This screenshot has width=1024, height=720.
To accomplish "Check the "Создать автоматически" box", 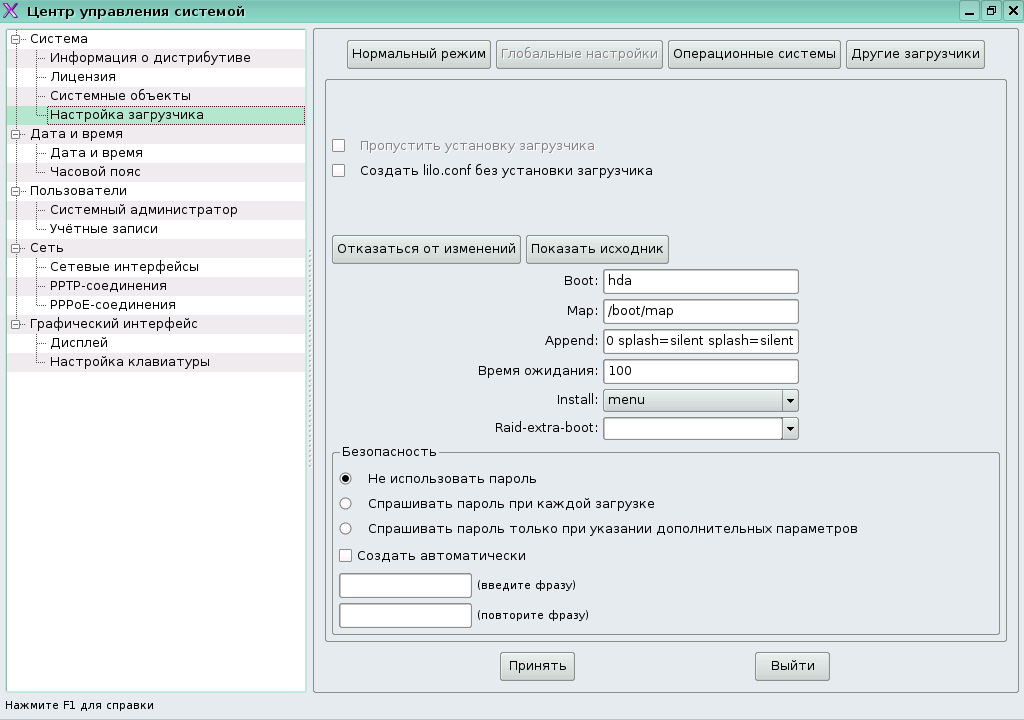I will [x=345, y=555].
